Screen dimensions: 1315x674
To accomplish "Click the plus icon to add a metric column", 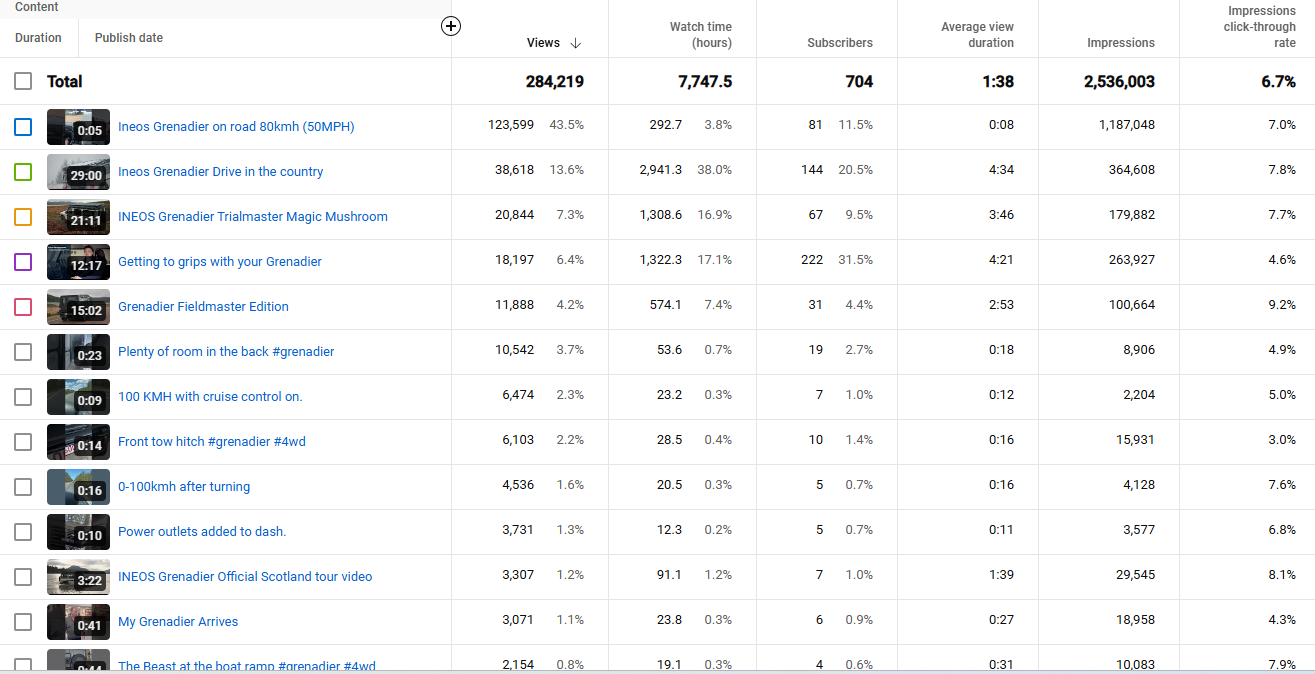I will tap(451, 27).
